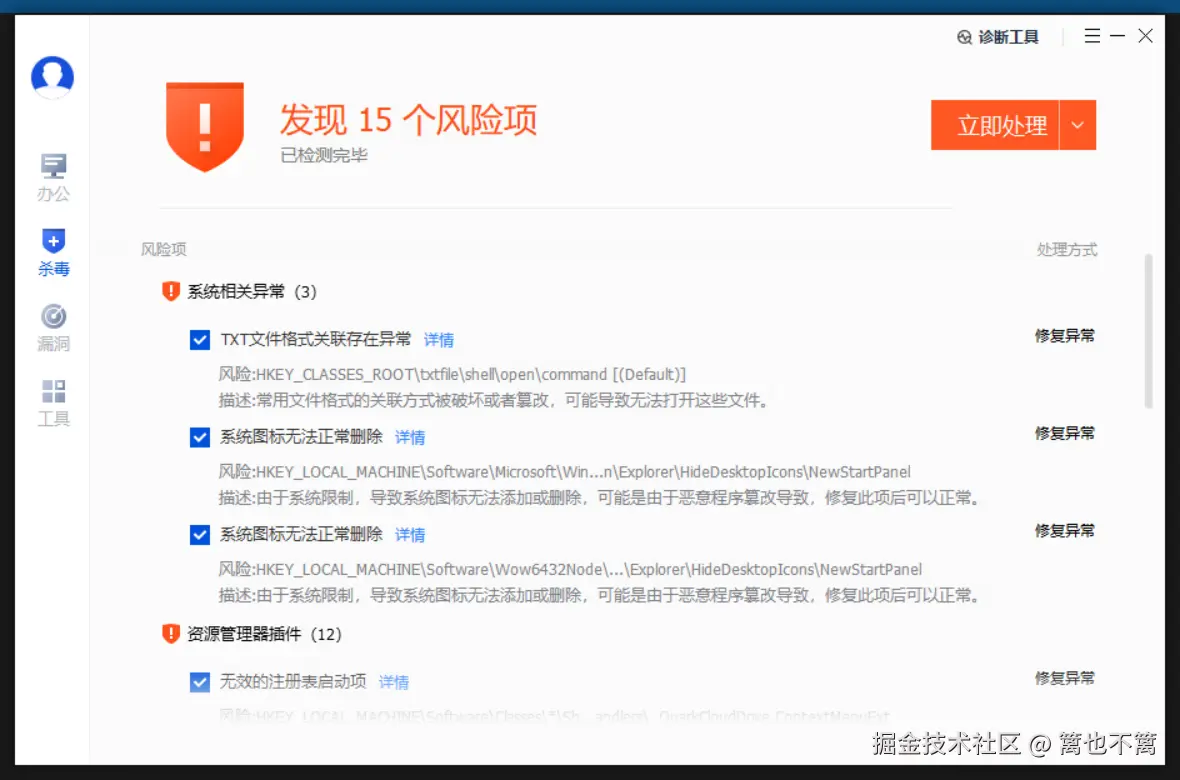Image resolution: width=1180 pixels, height=780 pixels.
Task: Open the user avatar profile
Action: click(x=53, y=77)
